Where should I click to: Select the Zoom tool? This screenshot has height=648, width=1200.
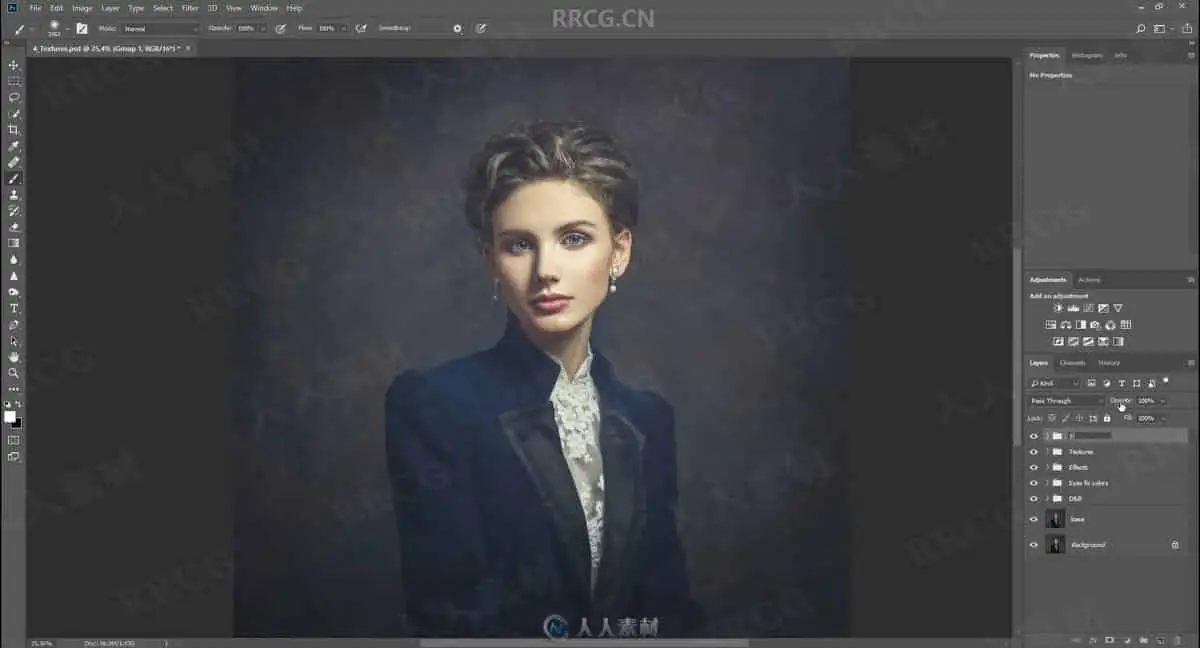coord(14,372)
